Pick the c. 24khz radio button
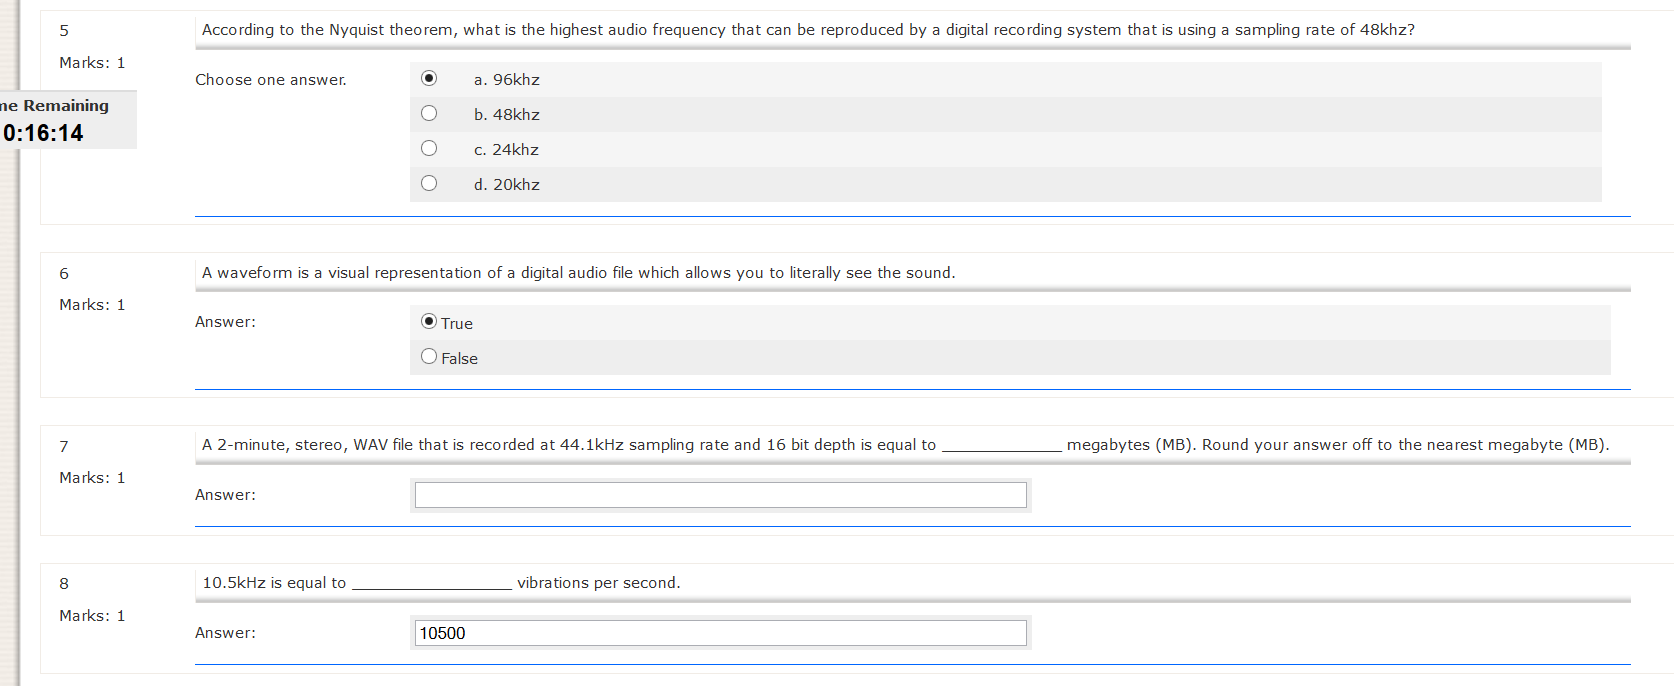Screen dimensions: 1674x686 click(x=429, y=148)
